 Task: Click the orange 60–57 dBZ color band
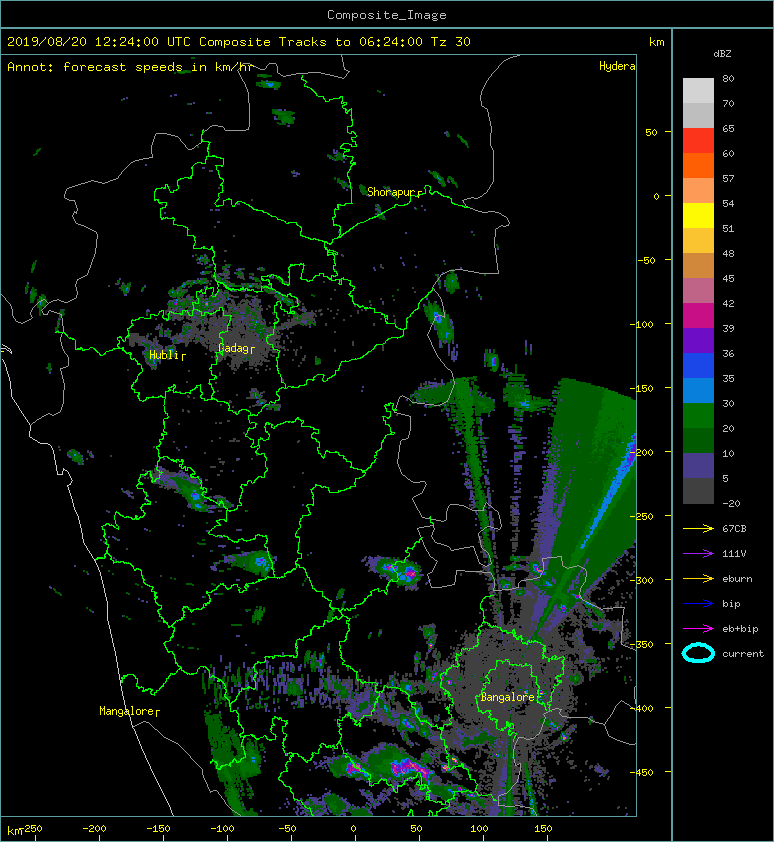click(x=698, y=166)
